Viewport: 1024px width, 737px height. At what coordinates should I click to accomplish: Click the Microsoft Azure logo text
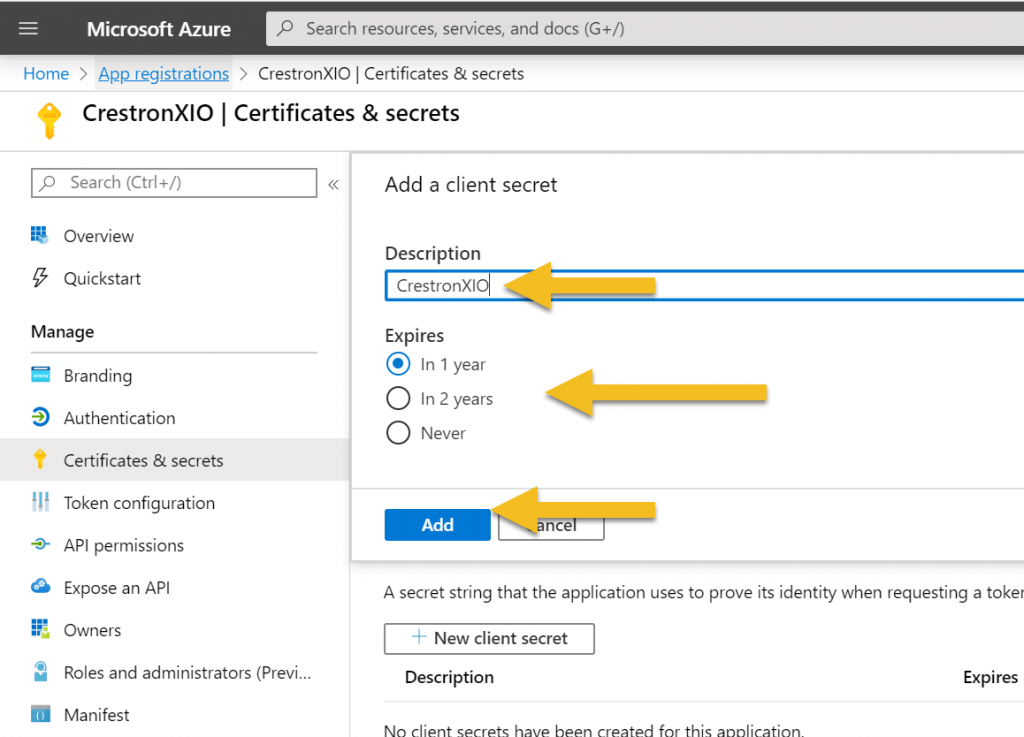[159, 29]
